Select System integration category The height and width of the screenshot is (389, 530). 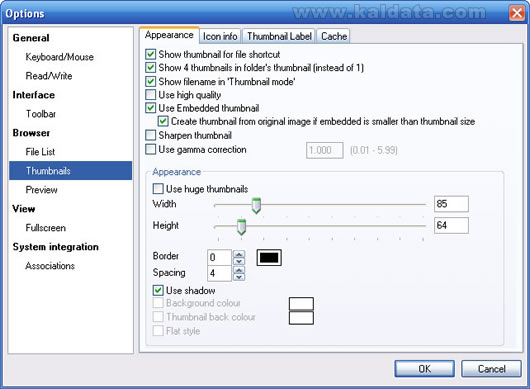click(55, 247)
